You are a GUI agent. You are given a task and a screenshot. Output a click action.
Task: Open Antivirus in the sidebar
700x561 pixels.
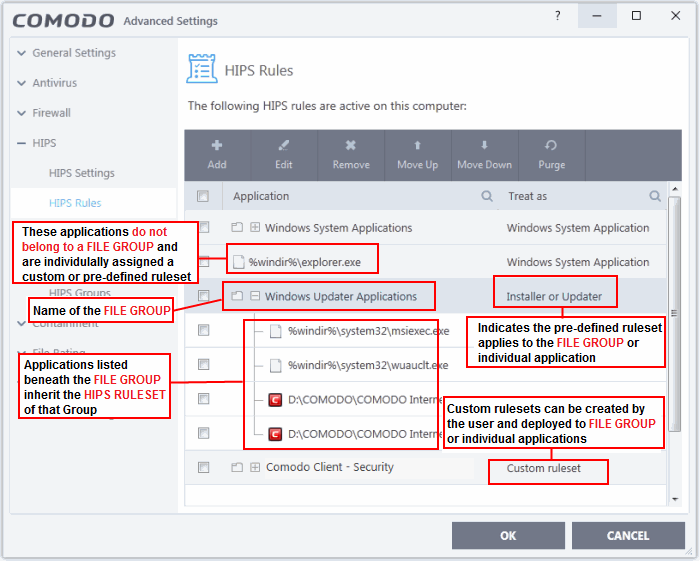[54, 83]
